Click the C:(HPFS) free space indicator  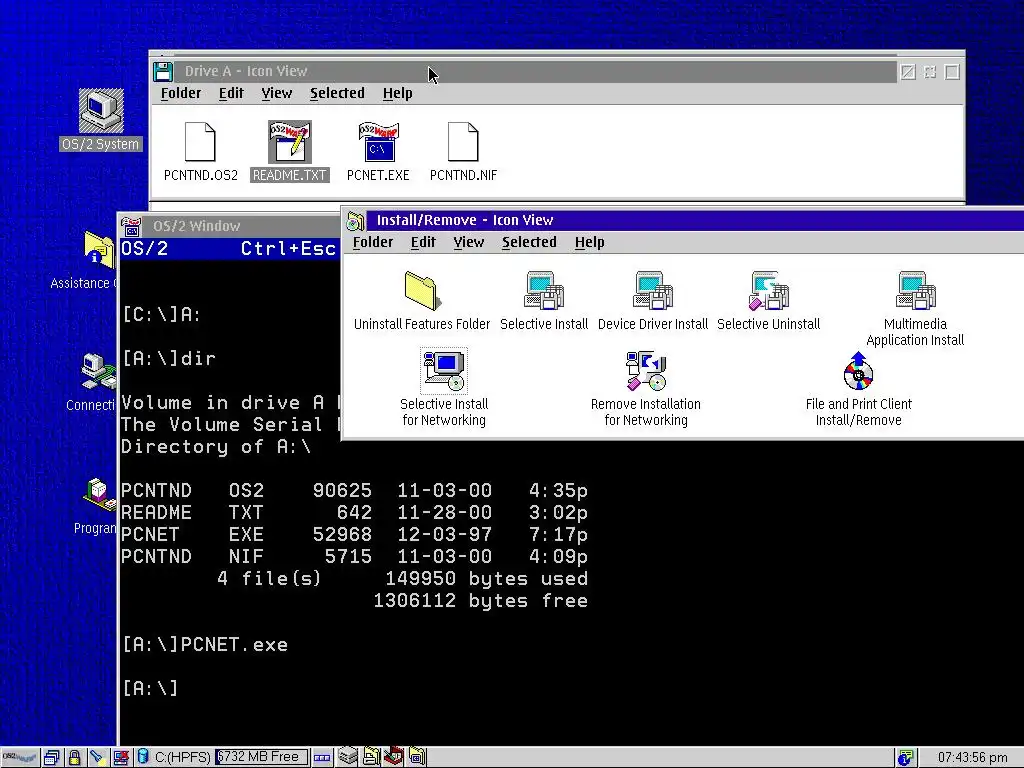[261, 757]
